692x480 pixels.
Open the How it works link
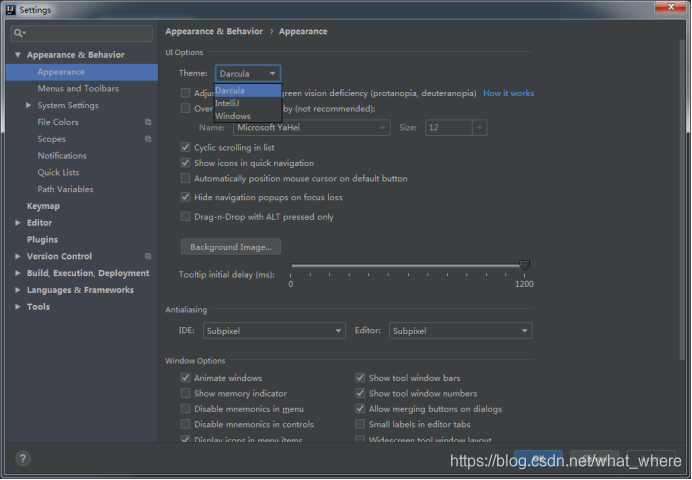pos(508,93)
